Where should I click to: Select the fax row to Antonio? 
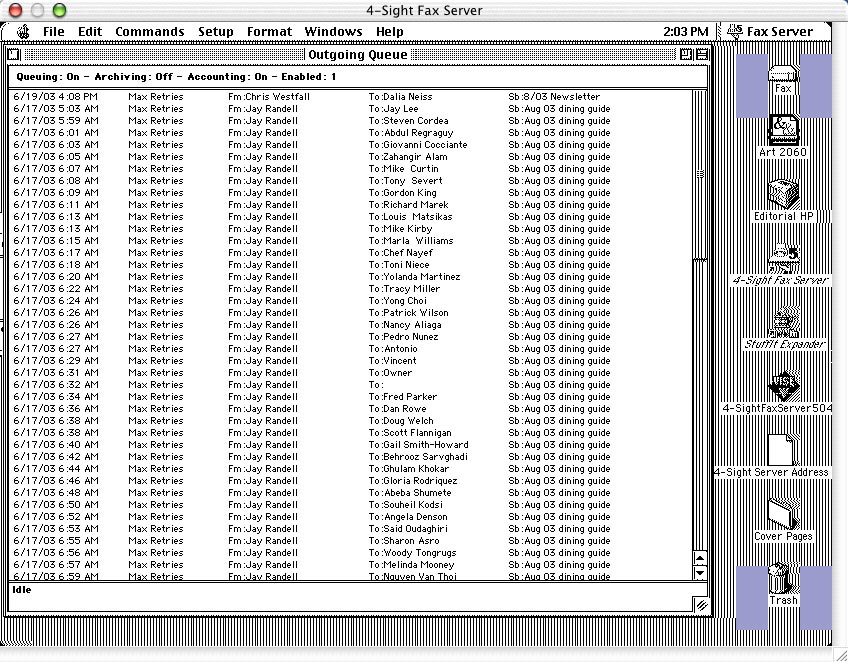pyautogui.click(x=350, y=349)
